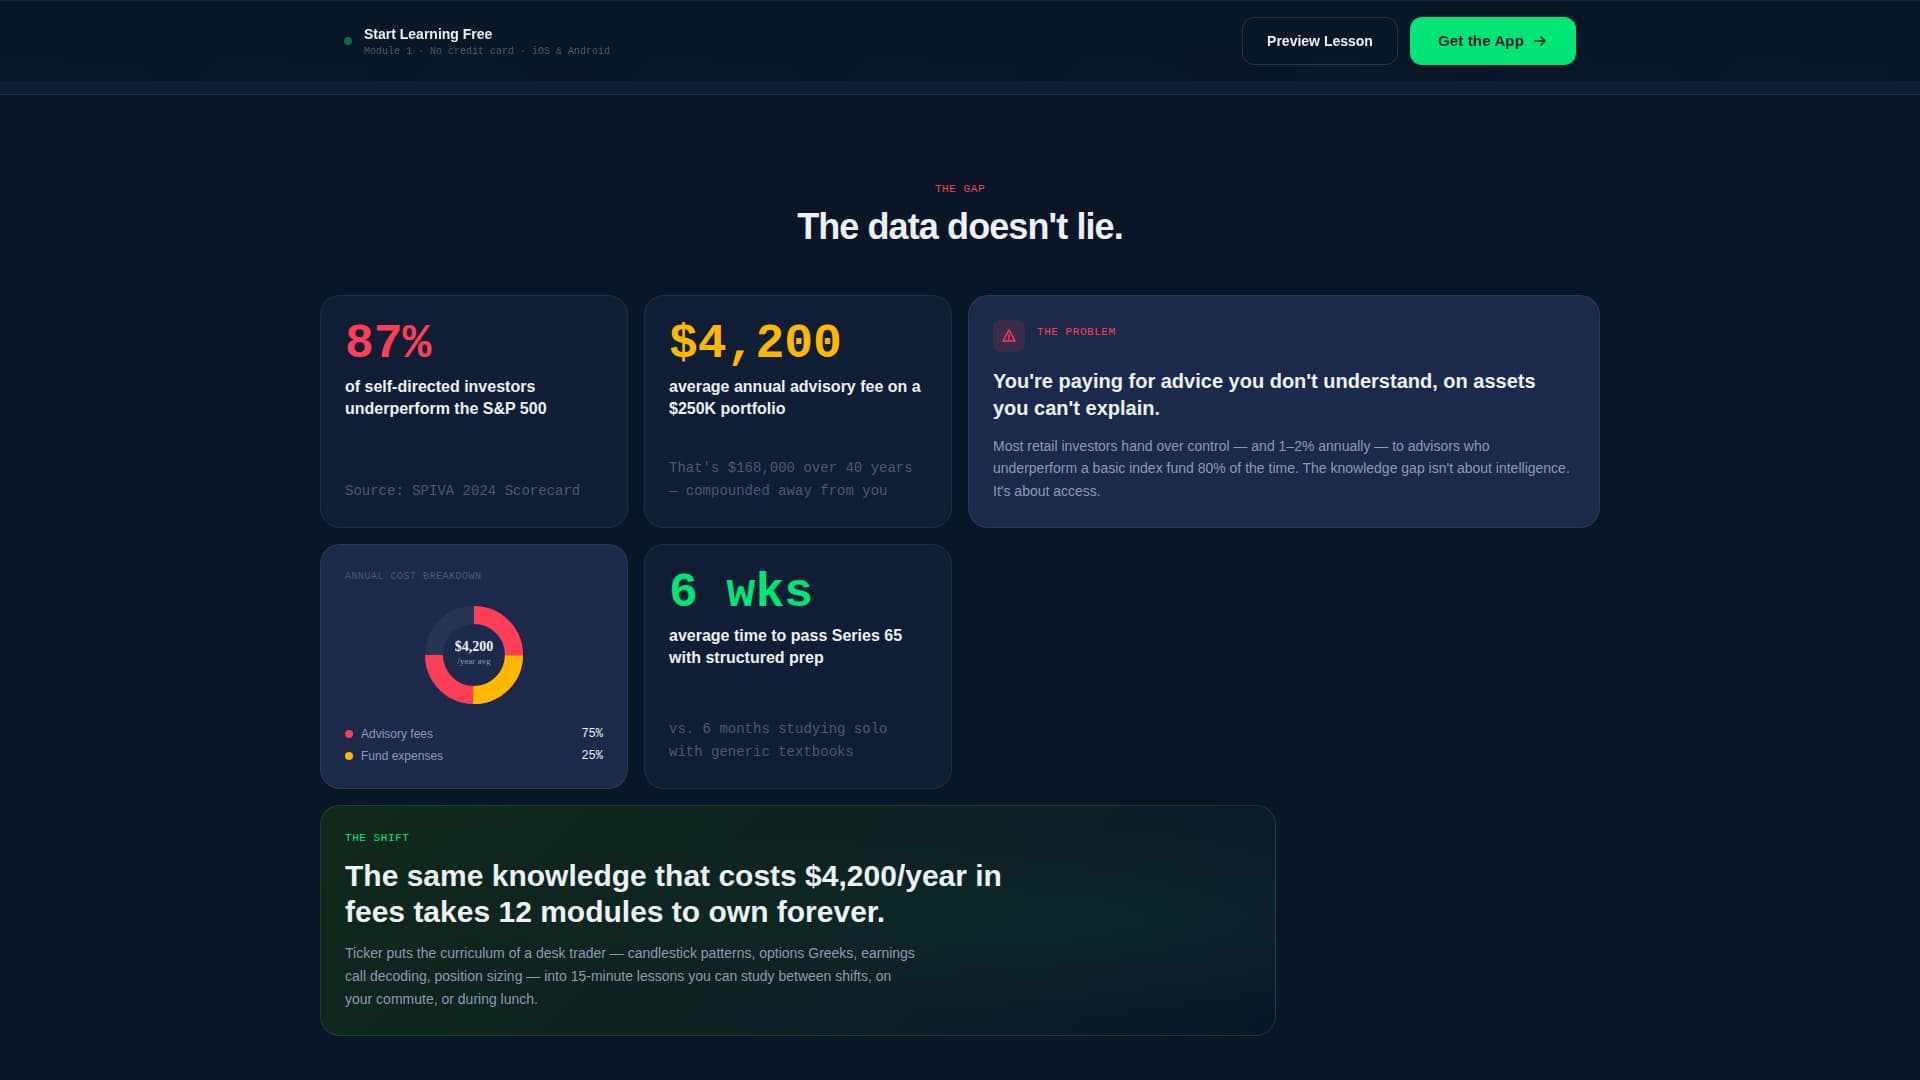Click the Module 1 subtitle text

click(x=487, y=50)
